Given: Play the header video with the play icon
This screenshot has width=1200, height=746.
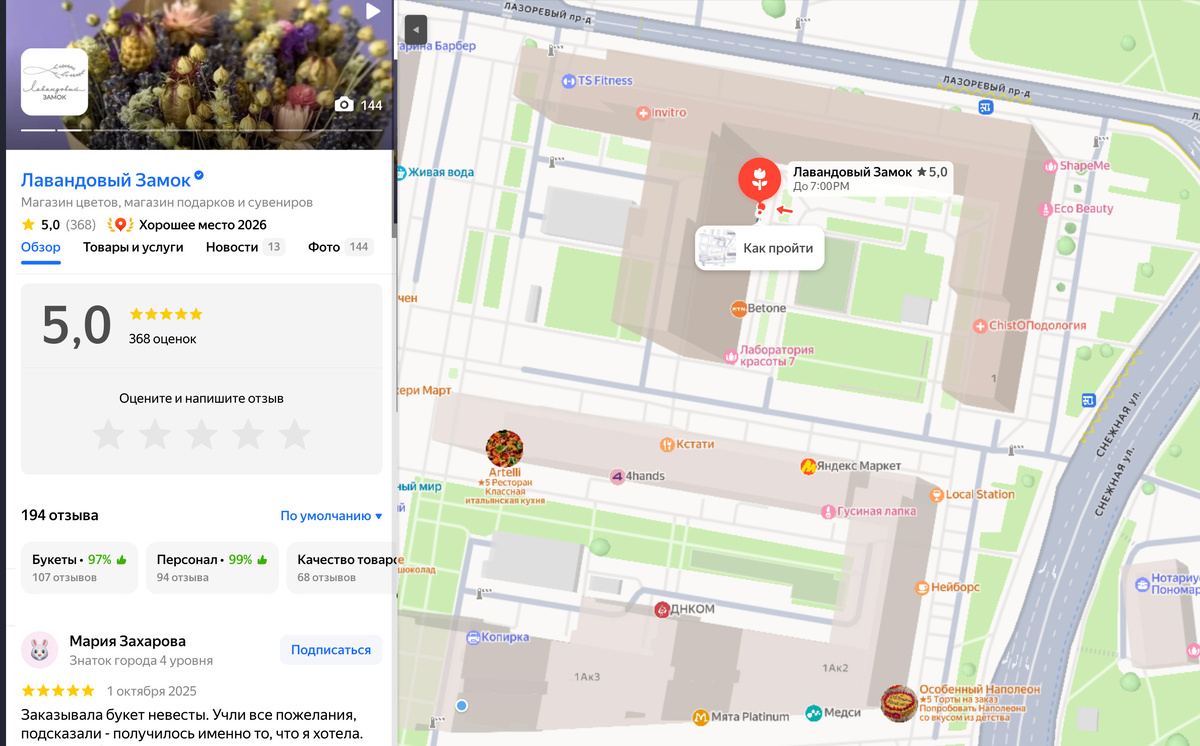Looking at the screenshot, I should click(373, 12).
